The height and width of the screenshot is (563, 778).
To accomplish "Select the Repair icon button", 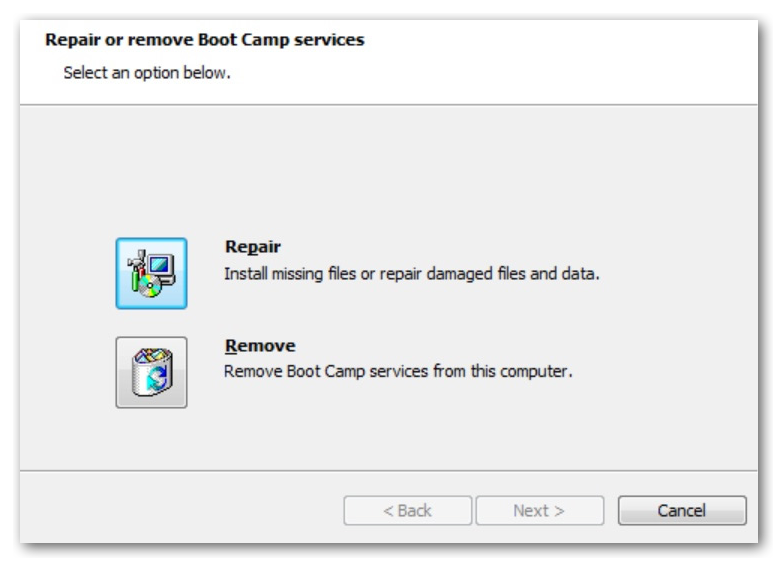I will click(151, 273).
